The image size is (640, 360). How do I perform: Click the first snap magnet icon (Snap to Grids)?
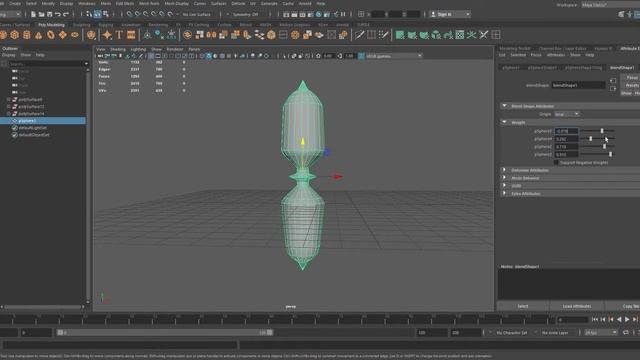129,14
